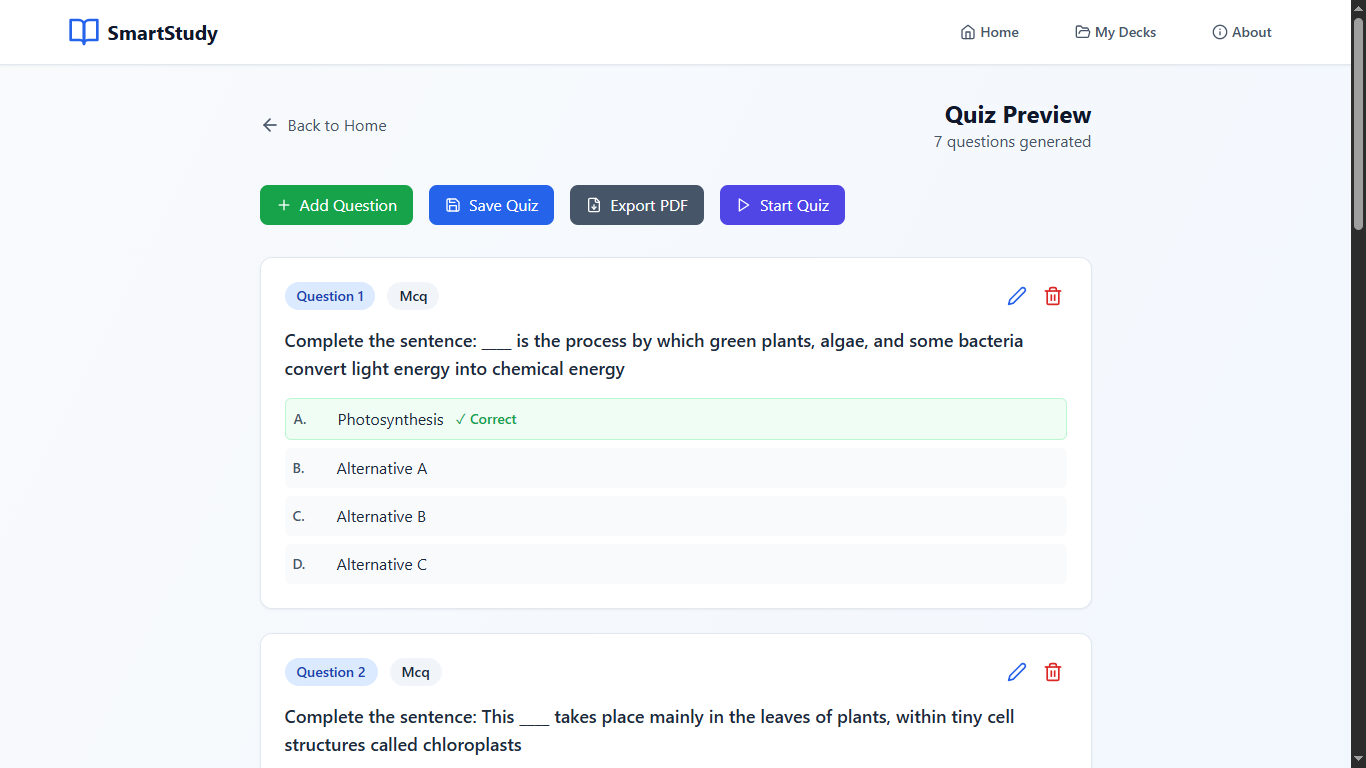Edit Question 1 with pencil icon
The image size is (1366, 768).
coord(1017,296)
